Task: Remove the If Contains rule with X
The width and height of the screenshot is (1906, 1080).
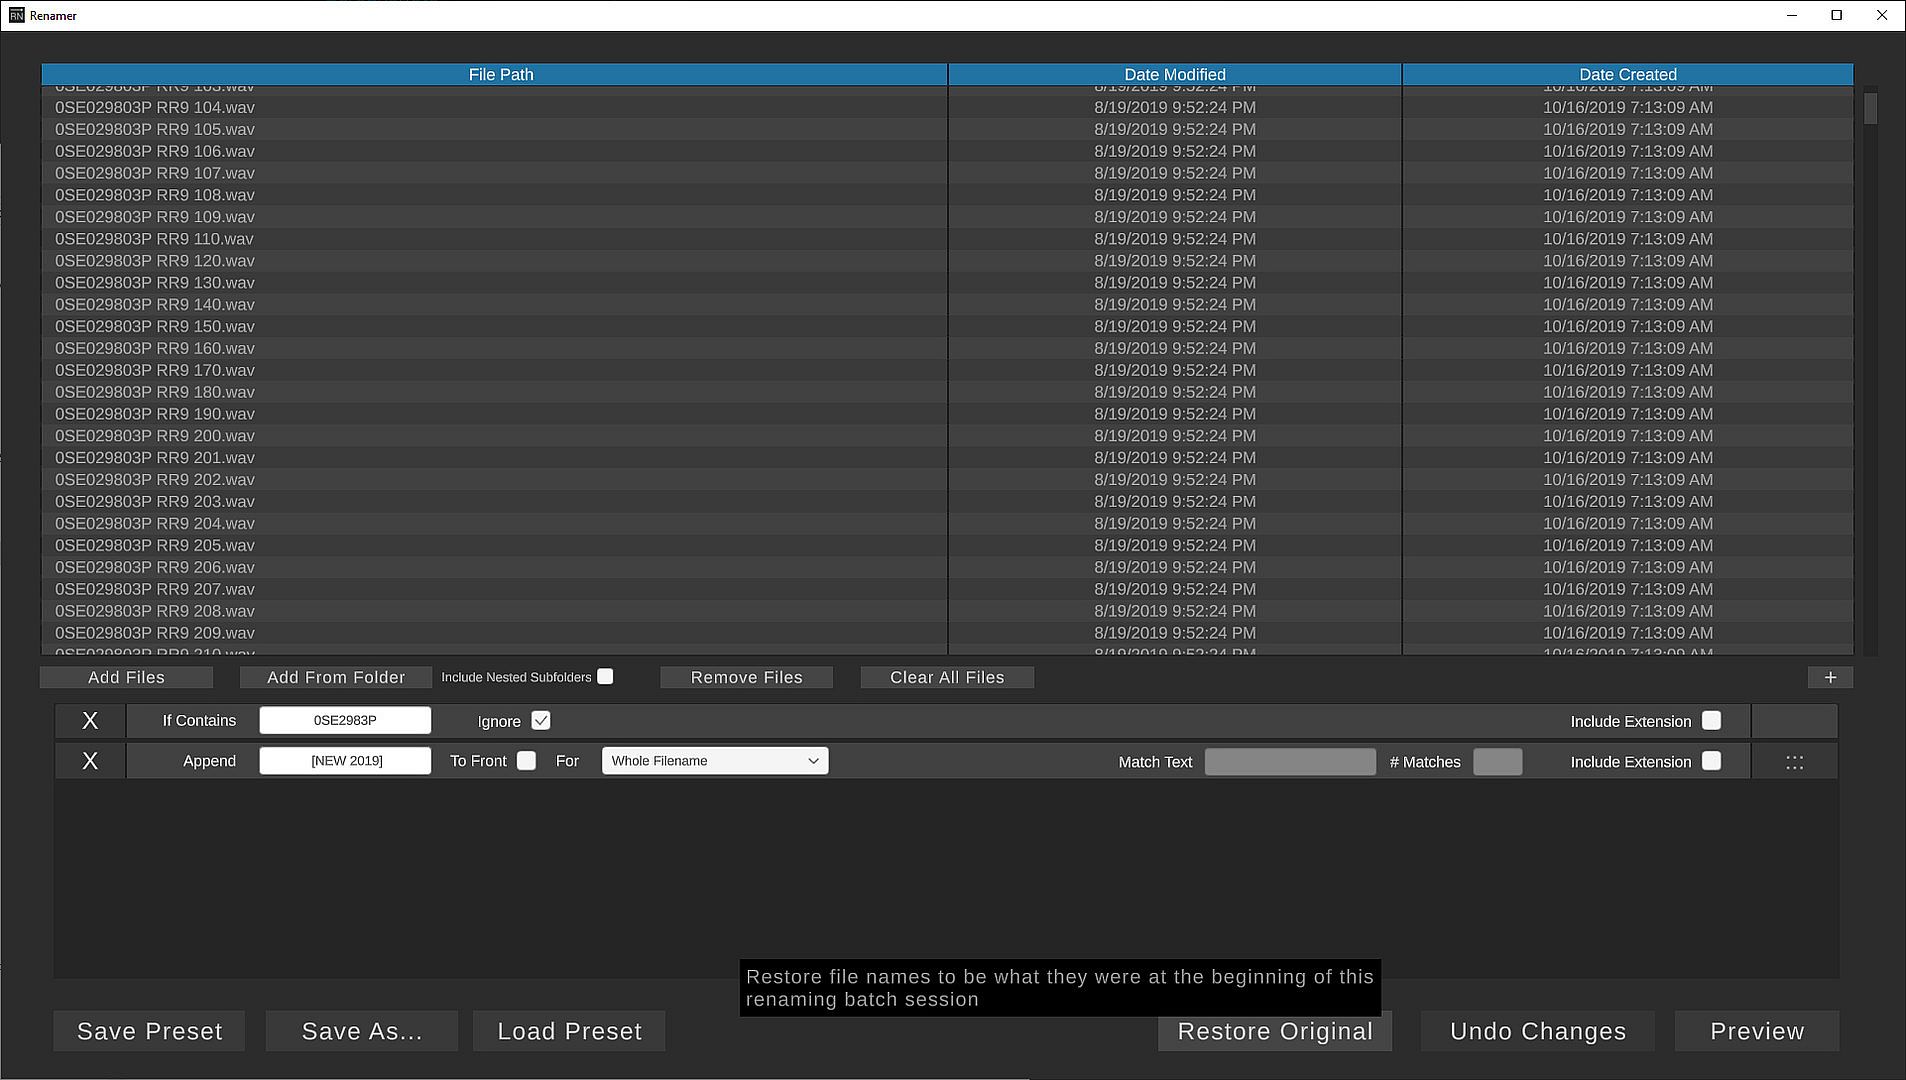Action: click(x=90, y=721)
